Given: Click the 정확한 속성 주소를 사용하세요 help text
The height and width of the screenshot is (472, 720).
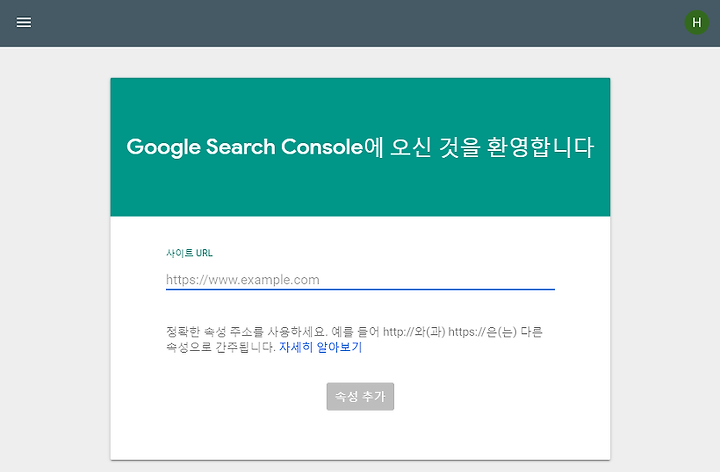Looking at the screenshot, I should [x=354, y=339].
